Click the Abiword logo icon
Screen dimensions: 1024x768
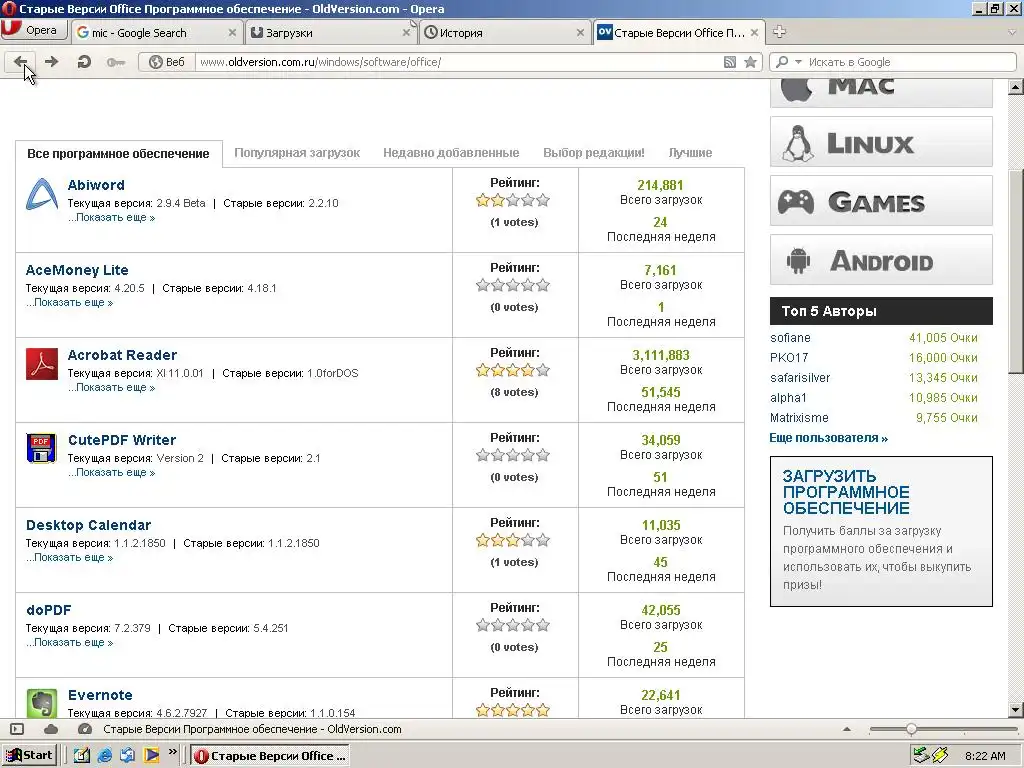point(42,194)
